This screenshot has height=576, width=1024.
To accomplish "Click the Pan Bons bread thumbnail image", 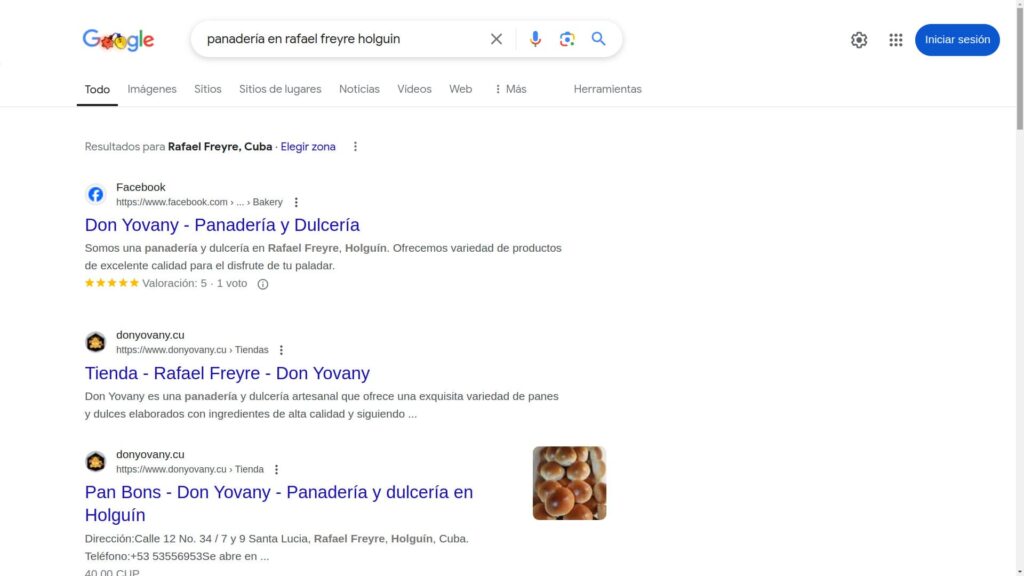I will coord(569,483).
